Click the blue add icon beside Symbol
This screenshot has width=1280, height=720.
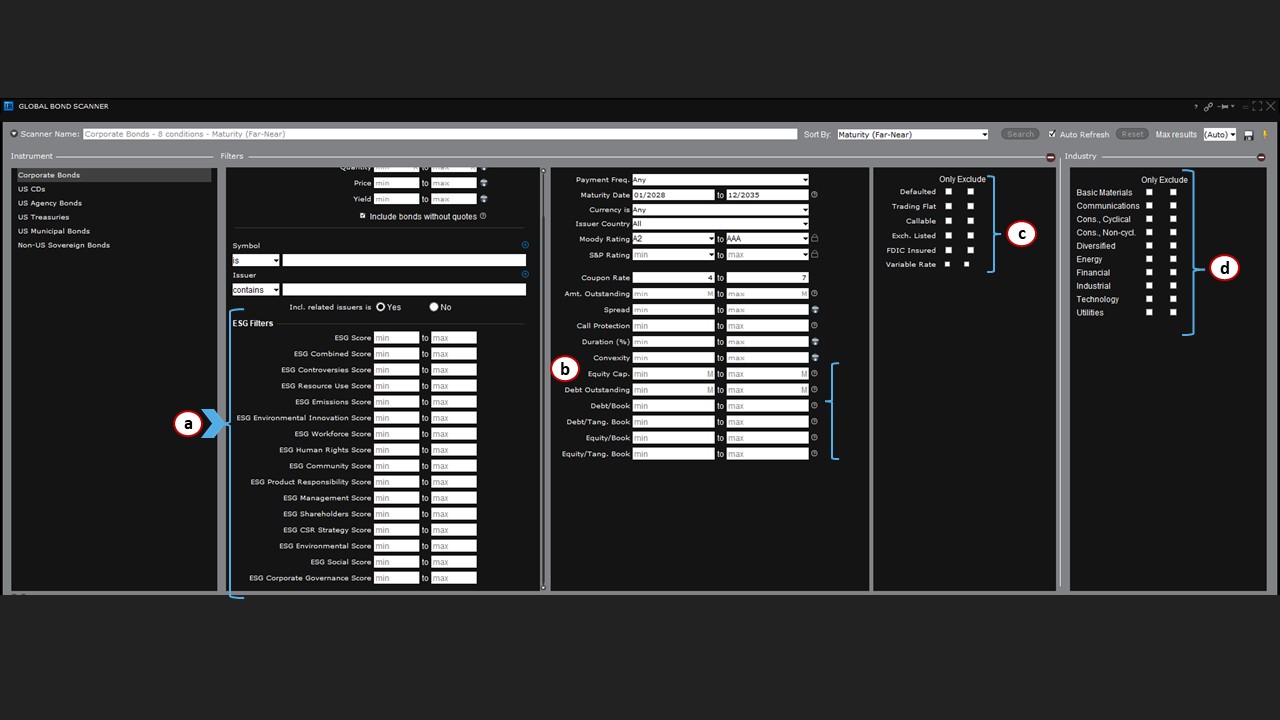tap(525, 245)
